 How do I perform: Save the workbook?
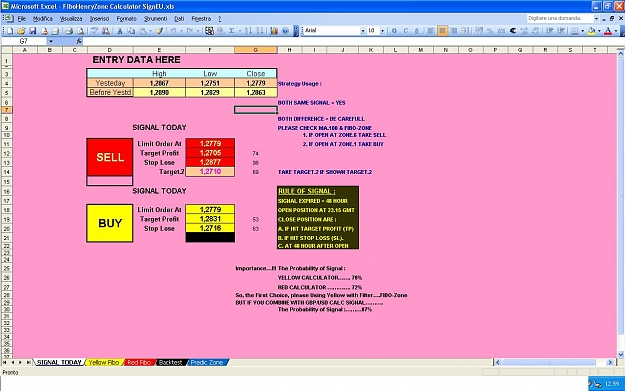click(x=33, y=31)
